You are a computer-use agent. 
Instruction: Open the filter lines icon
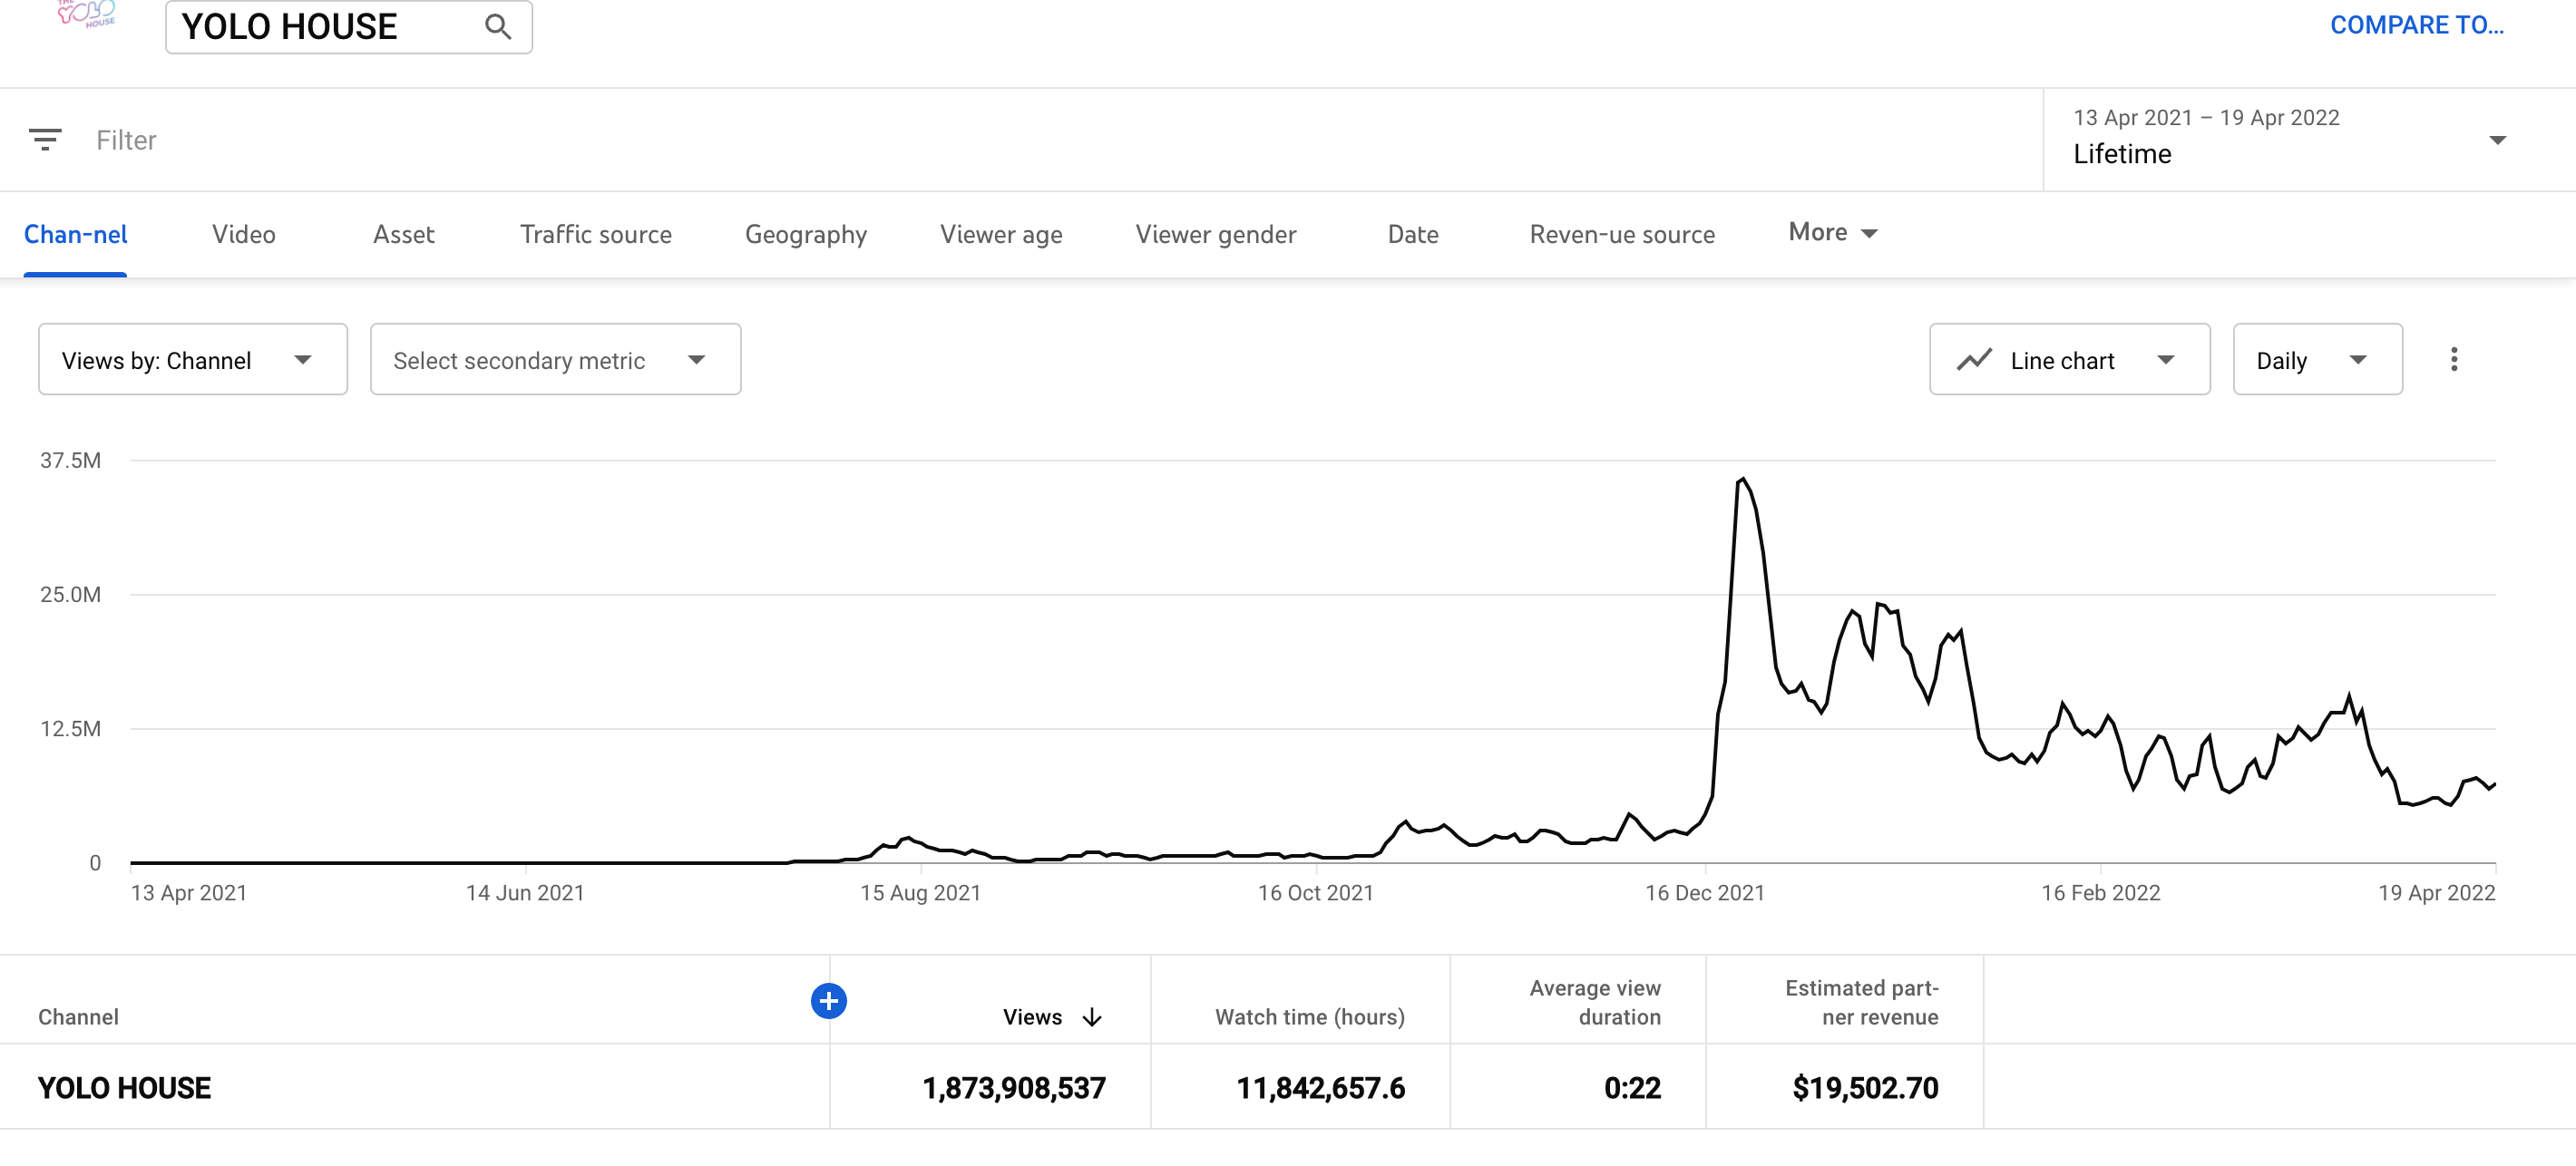click(45, 140)
